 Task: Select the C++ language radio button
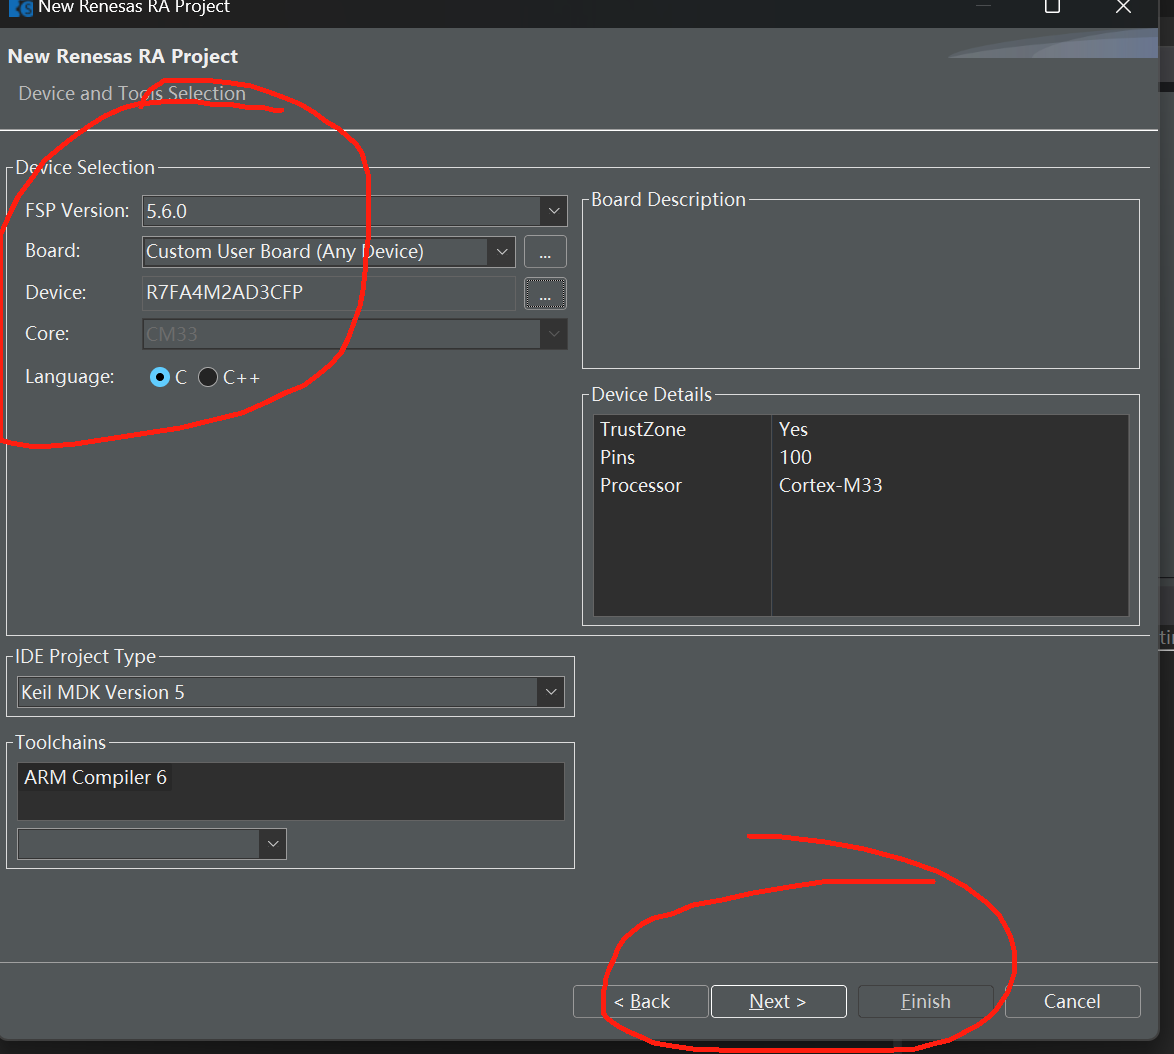point(207,377)
